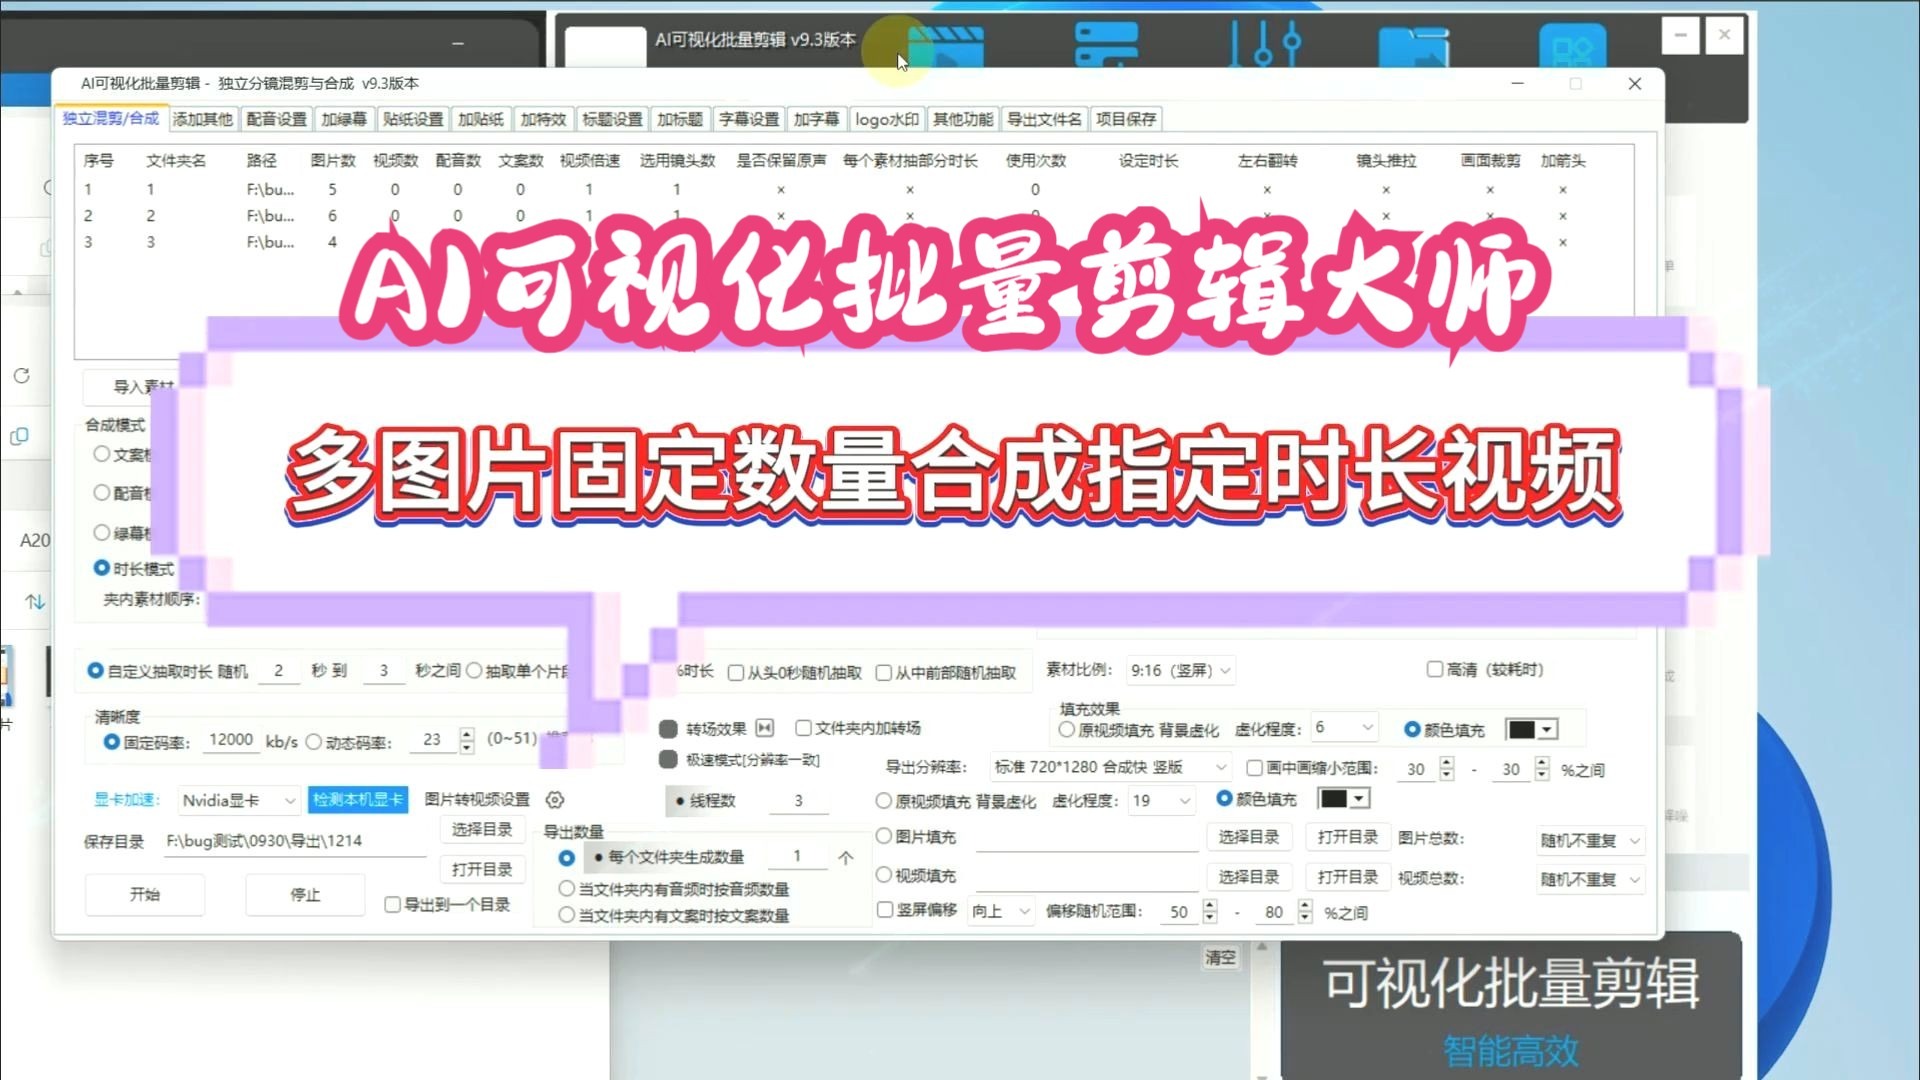The height and width of the screenshot is (1080, 1920).
Task: Select 动态码率 radio option
Action: (x=314, y=742)
